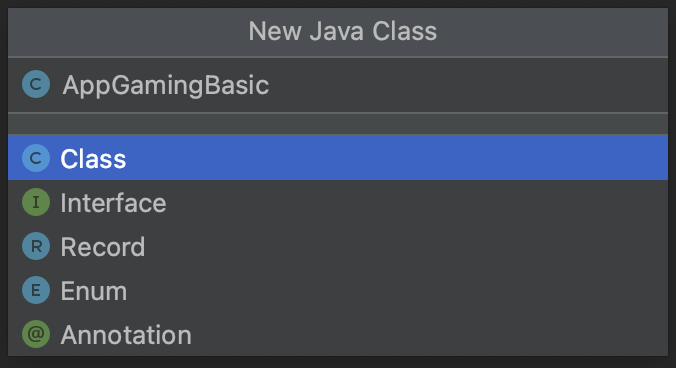Click the highlighted blue Class row
The width and height of the screenshot is (676, 368).
[338, 158]
